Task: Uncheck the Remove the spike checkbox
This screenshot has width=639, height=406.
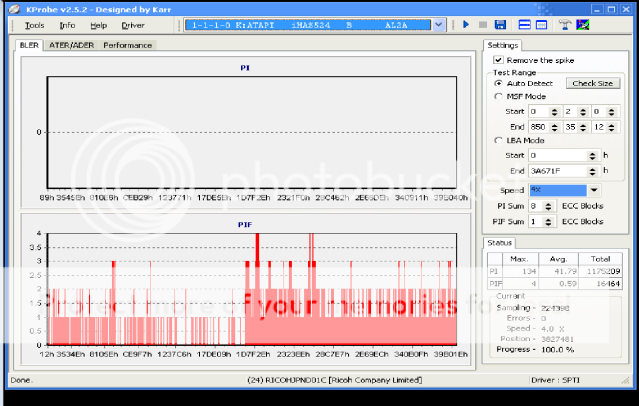Action: 499,60
